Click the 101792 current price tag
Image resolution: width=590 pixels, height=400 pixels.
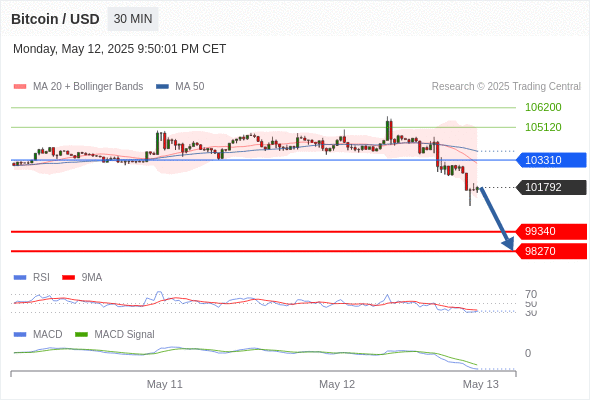[x=551, y=187]
